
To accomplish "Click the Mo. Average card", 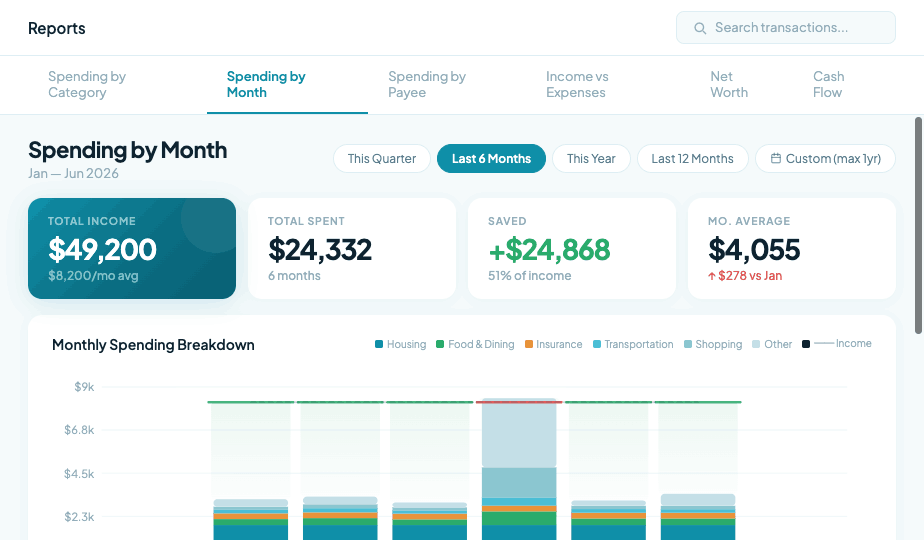I will click(791, 248).
